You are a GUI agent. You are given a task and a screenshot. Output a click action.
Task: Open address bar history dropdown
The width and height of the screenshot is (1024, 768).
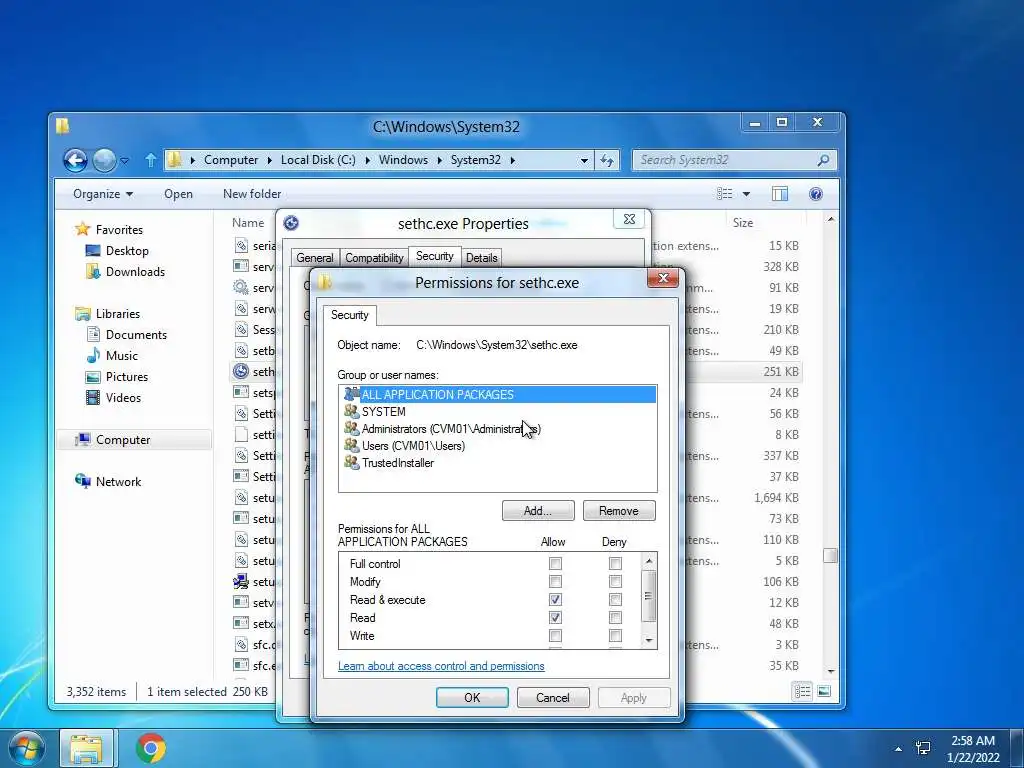coord(584,160)
